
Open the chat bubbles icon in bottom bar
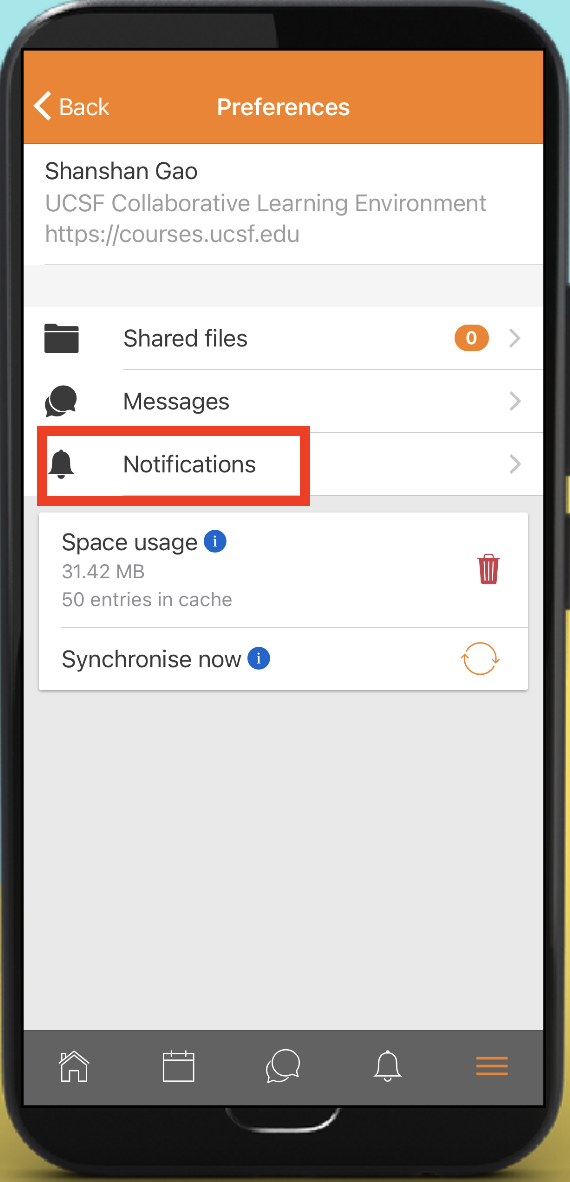pos(283,1066)
